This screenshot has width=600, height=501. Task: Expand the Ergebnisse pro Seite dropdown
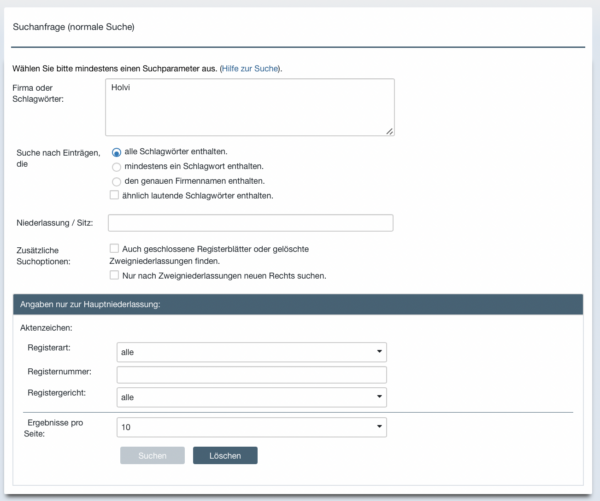tap(251, 427)
